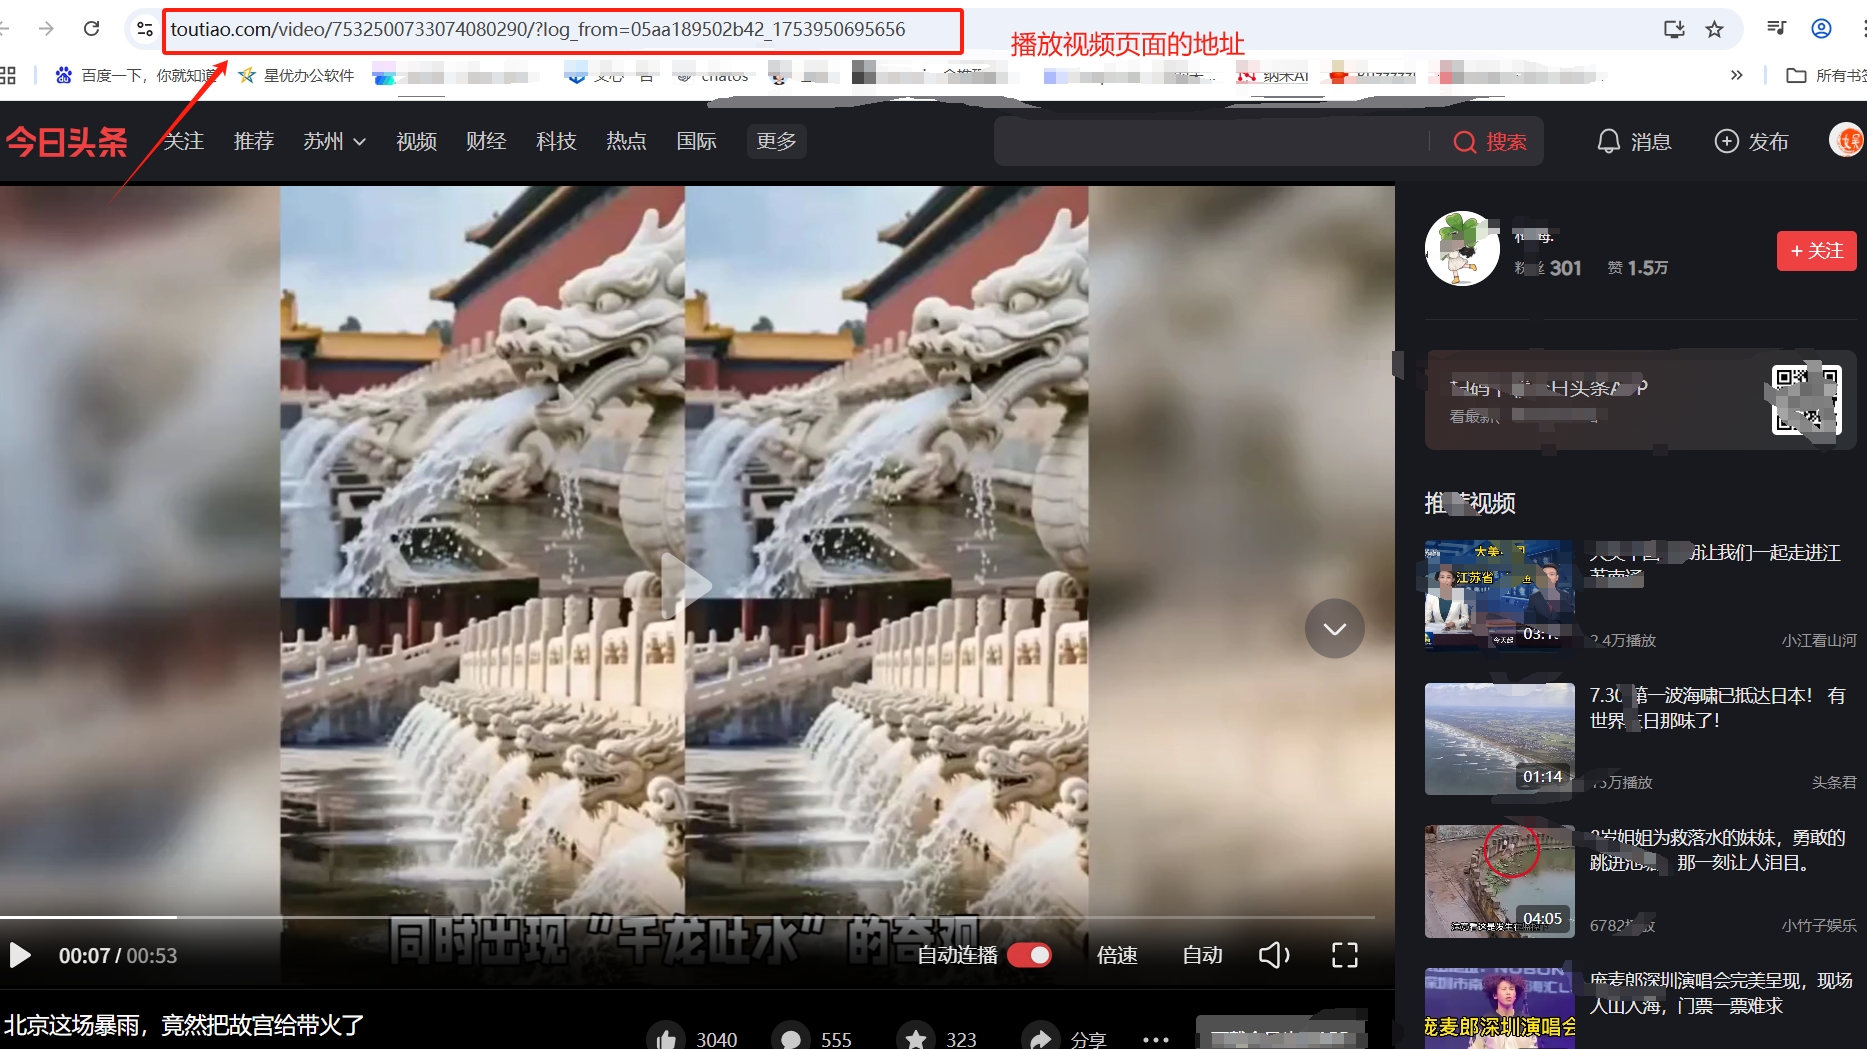
Task: Mute the video volume
Action: (x=1273, y=955)
